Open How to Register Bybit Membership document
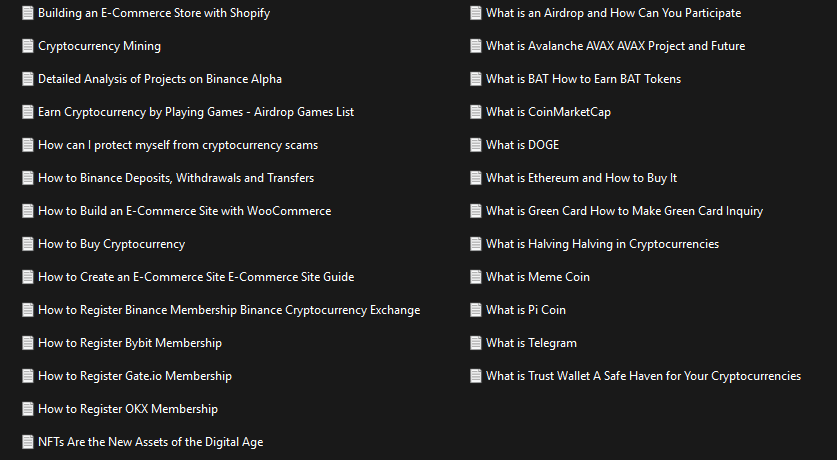837x460 pixels. click(130, 343)
